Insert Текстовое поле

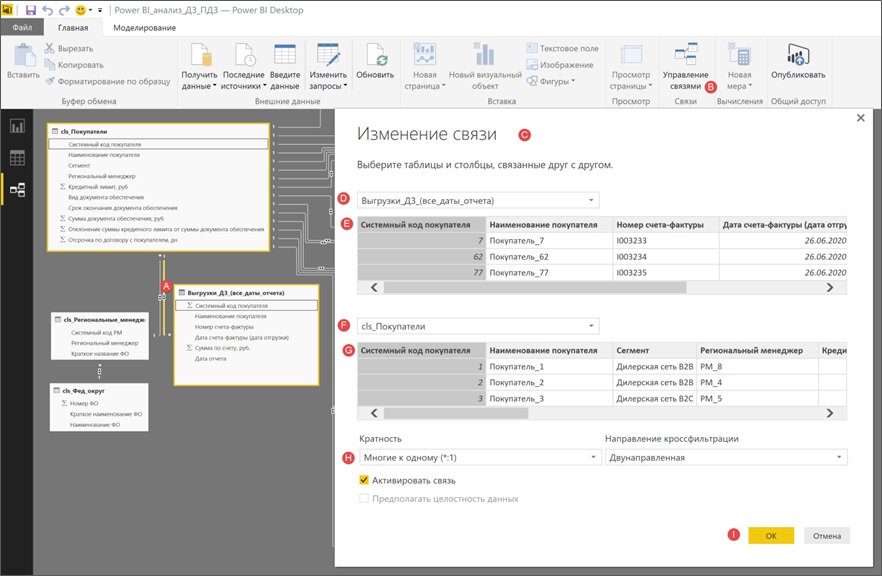(562, 48)
